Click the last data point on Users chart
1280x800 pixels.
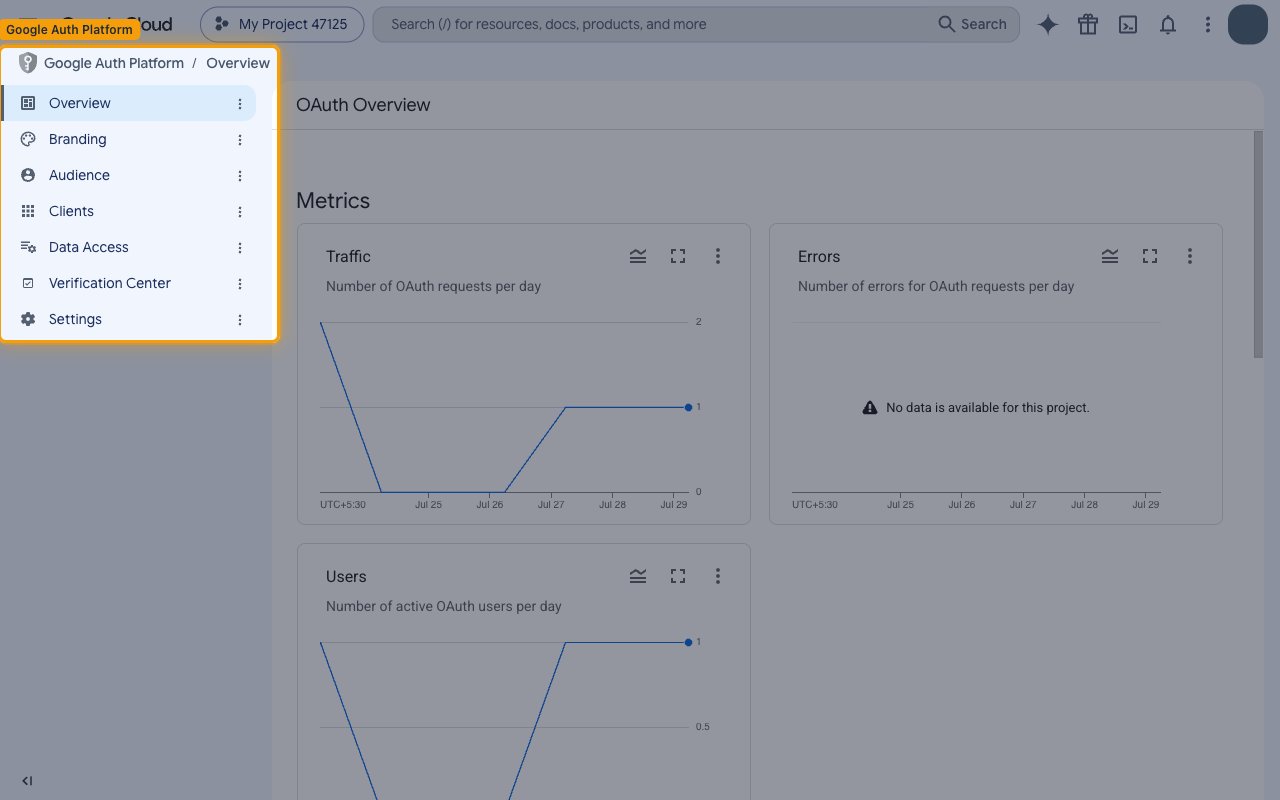(688, 642)
